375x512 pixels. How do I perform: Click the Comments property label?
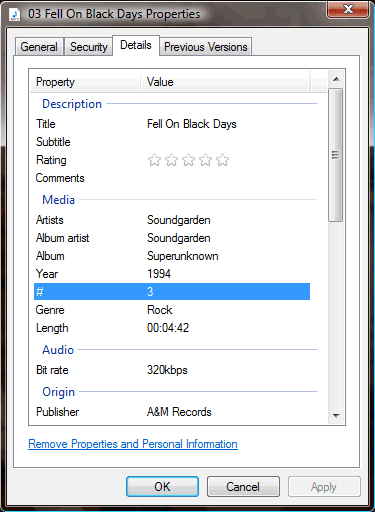point(60,178)
